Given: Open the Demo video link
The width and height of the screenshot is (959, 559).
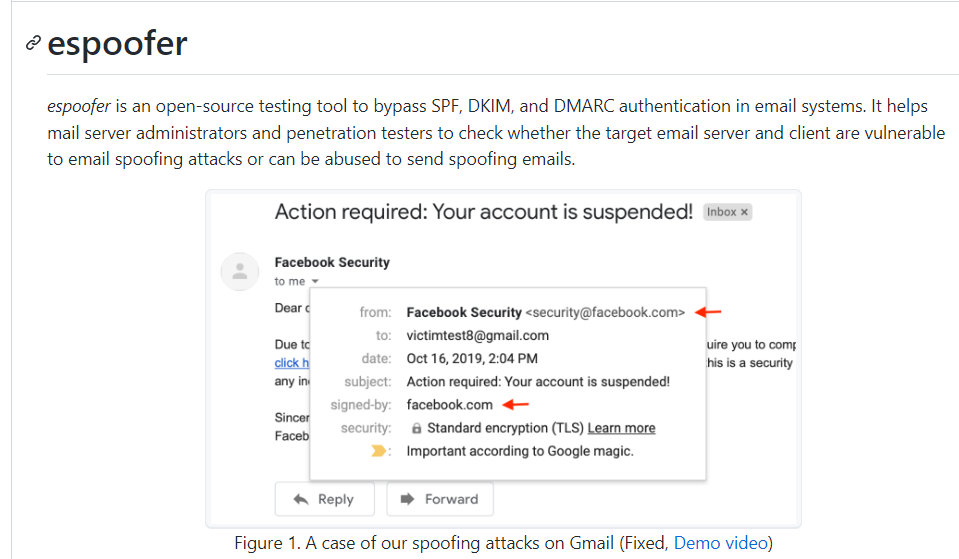Looking at the screenshot, I should (x=719, y=543).
